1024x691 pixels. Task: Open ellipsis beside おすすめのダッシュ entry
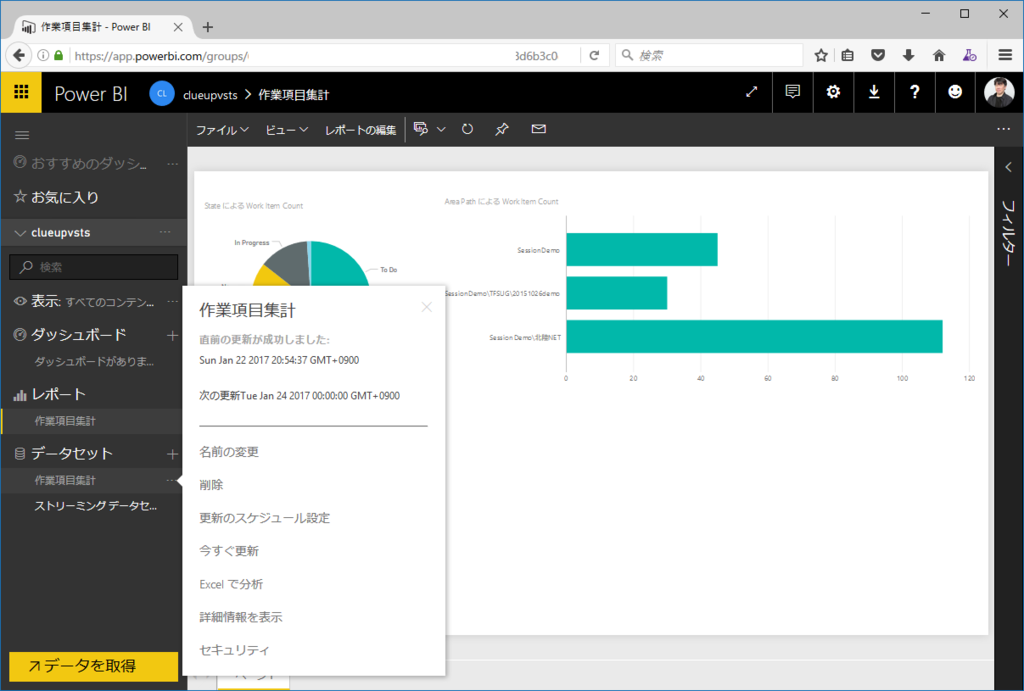click(x=172, y=164)
